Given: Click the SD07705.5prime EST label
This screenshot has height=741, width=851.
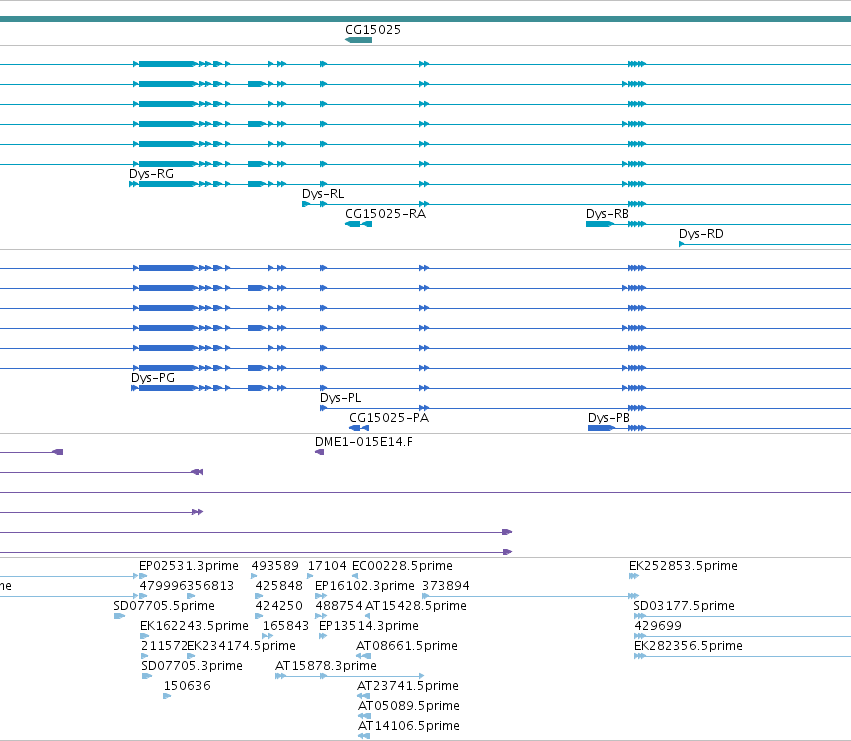Looking at the screenshot, I should pyautogui.click(x=164, y=606).
